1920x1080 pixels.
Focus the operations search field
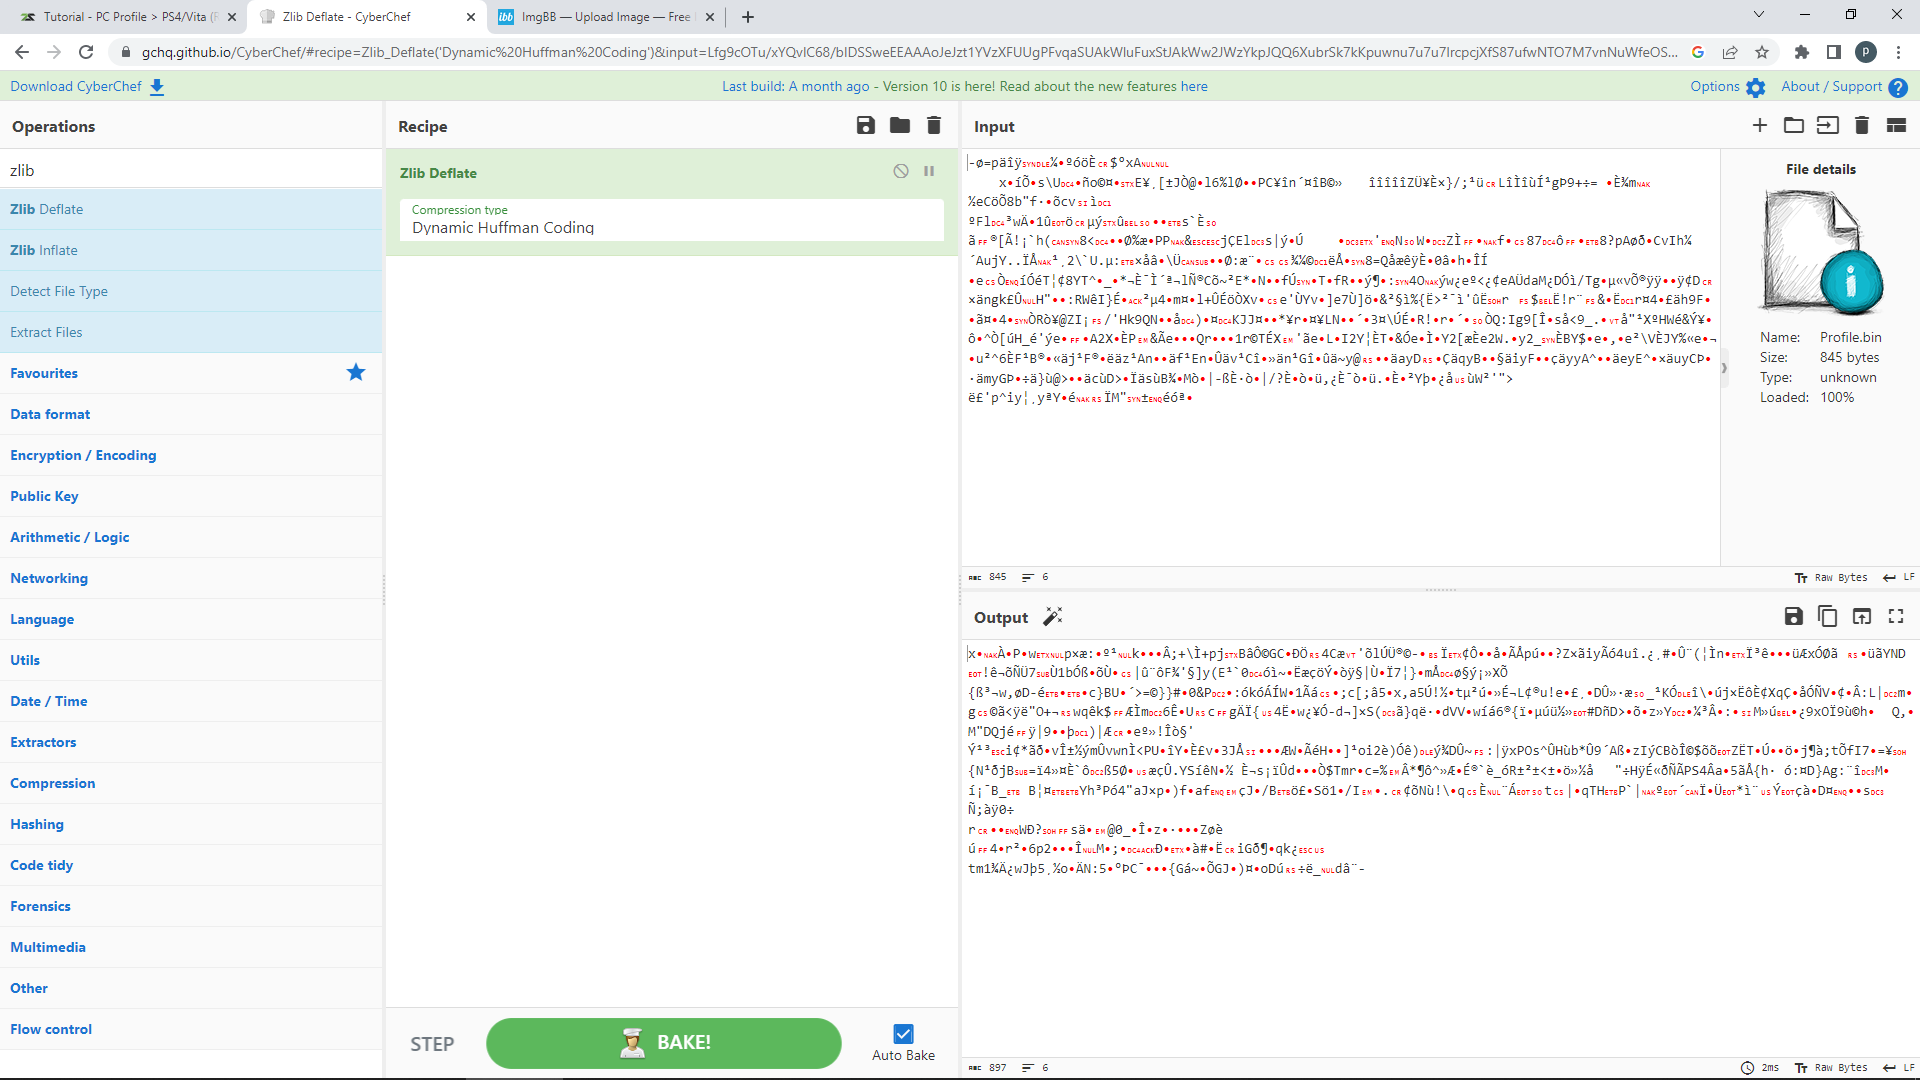click(x=192, y=170)
